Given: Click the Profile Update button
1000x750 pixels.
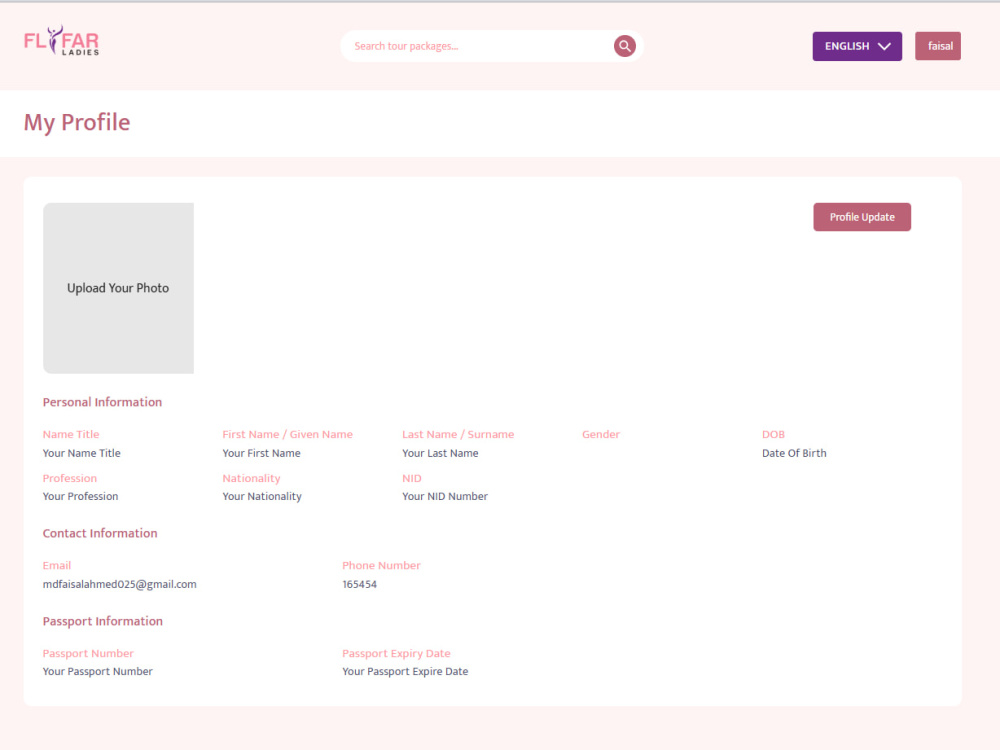Looking at the screenshot, I should point(862,217).
